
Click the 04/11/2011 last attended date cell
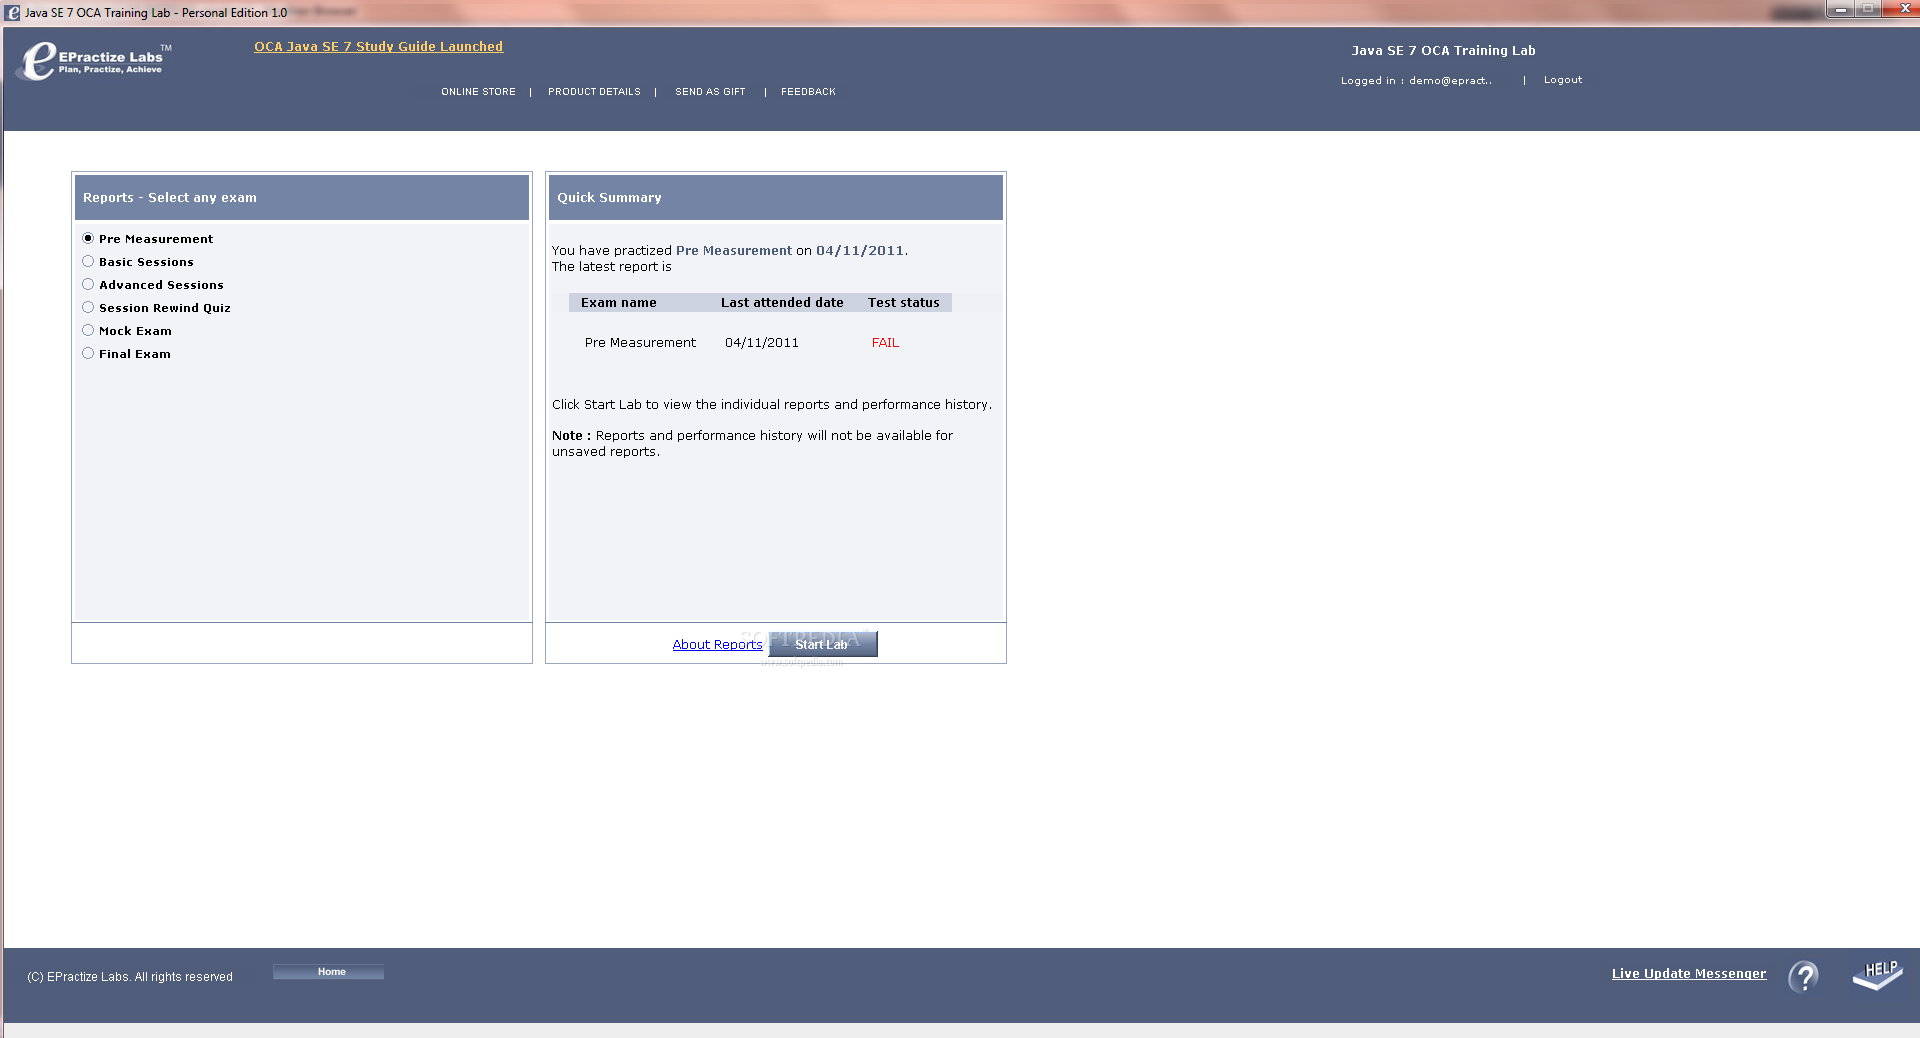coord(762,343)
